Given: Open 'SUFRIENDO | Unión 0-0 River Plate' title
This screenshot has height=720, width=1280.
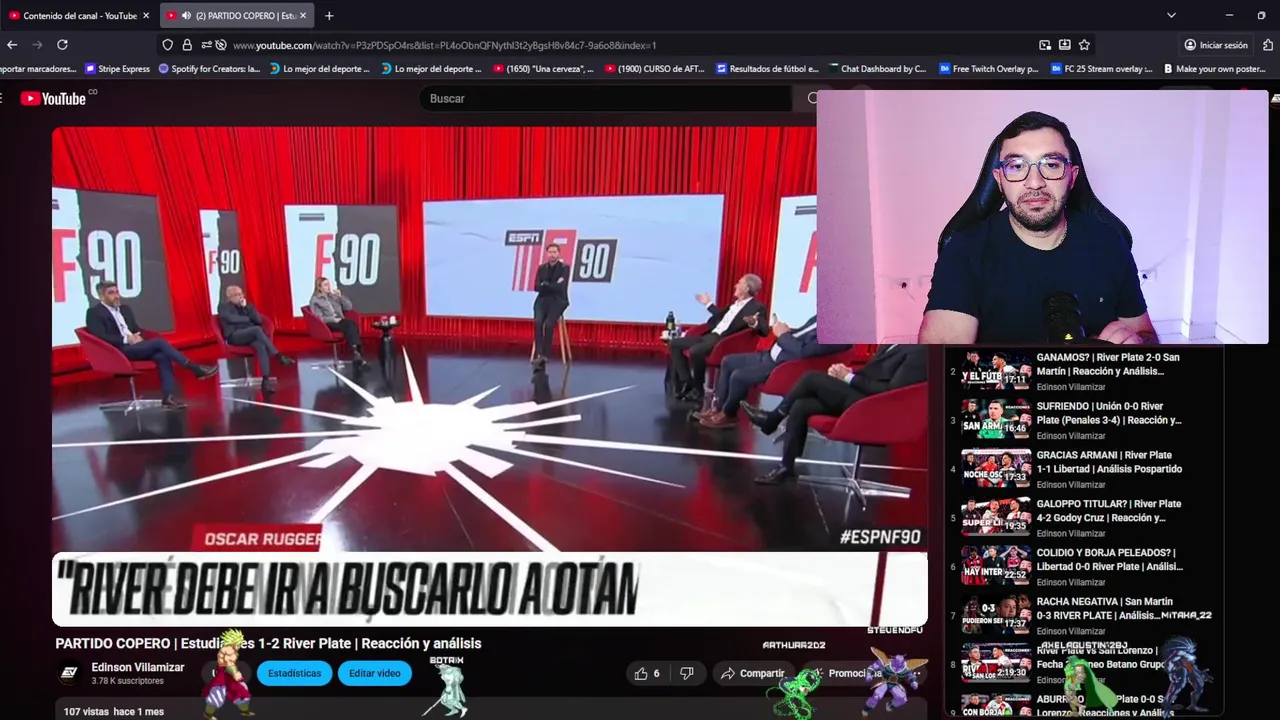Looking at the screenshot, I should [x=1108, y=413].
